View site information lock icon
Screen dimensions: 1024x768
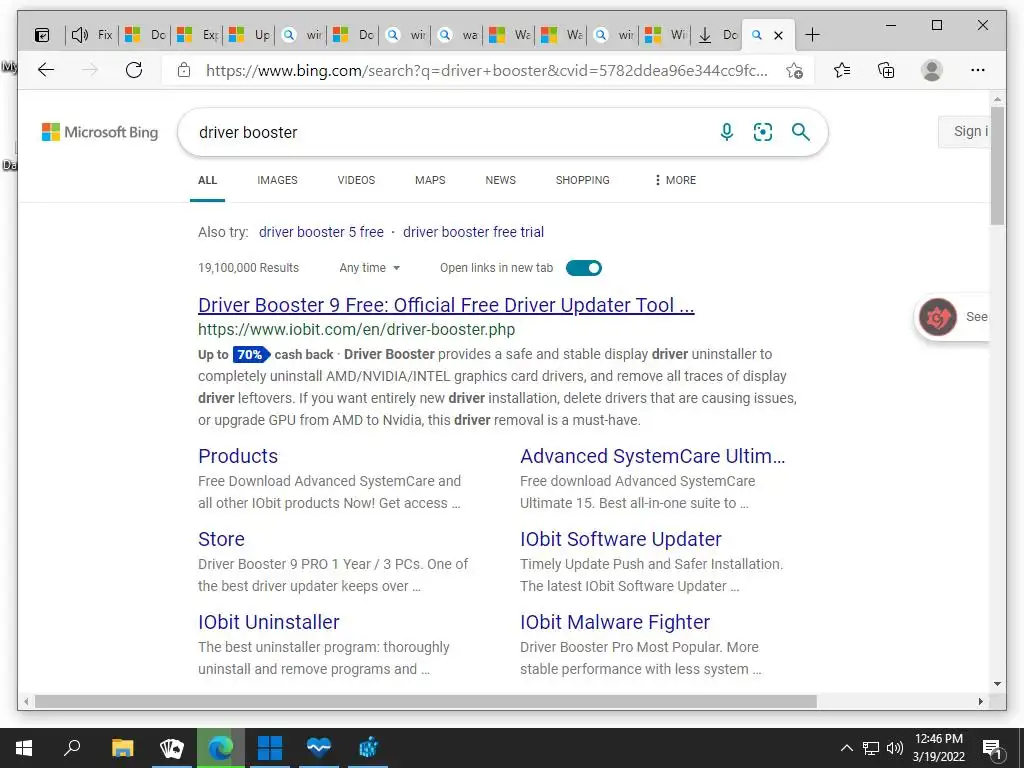pos(184,70)
